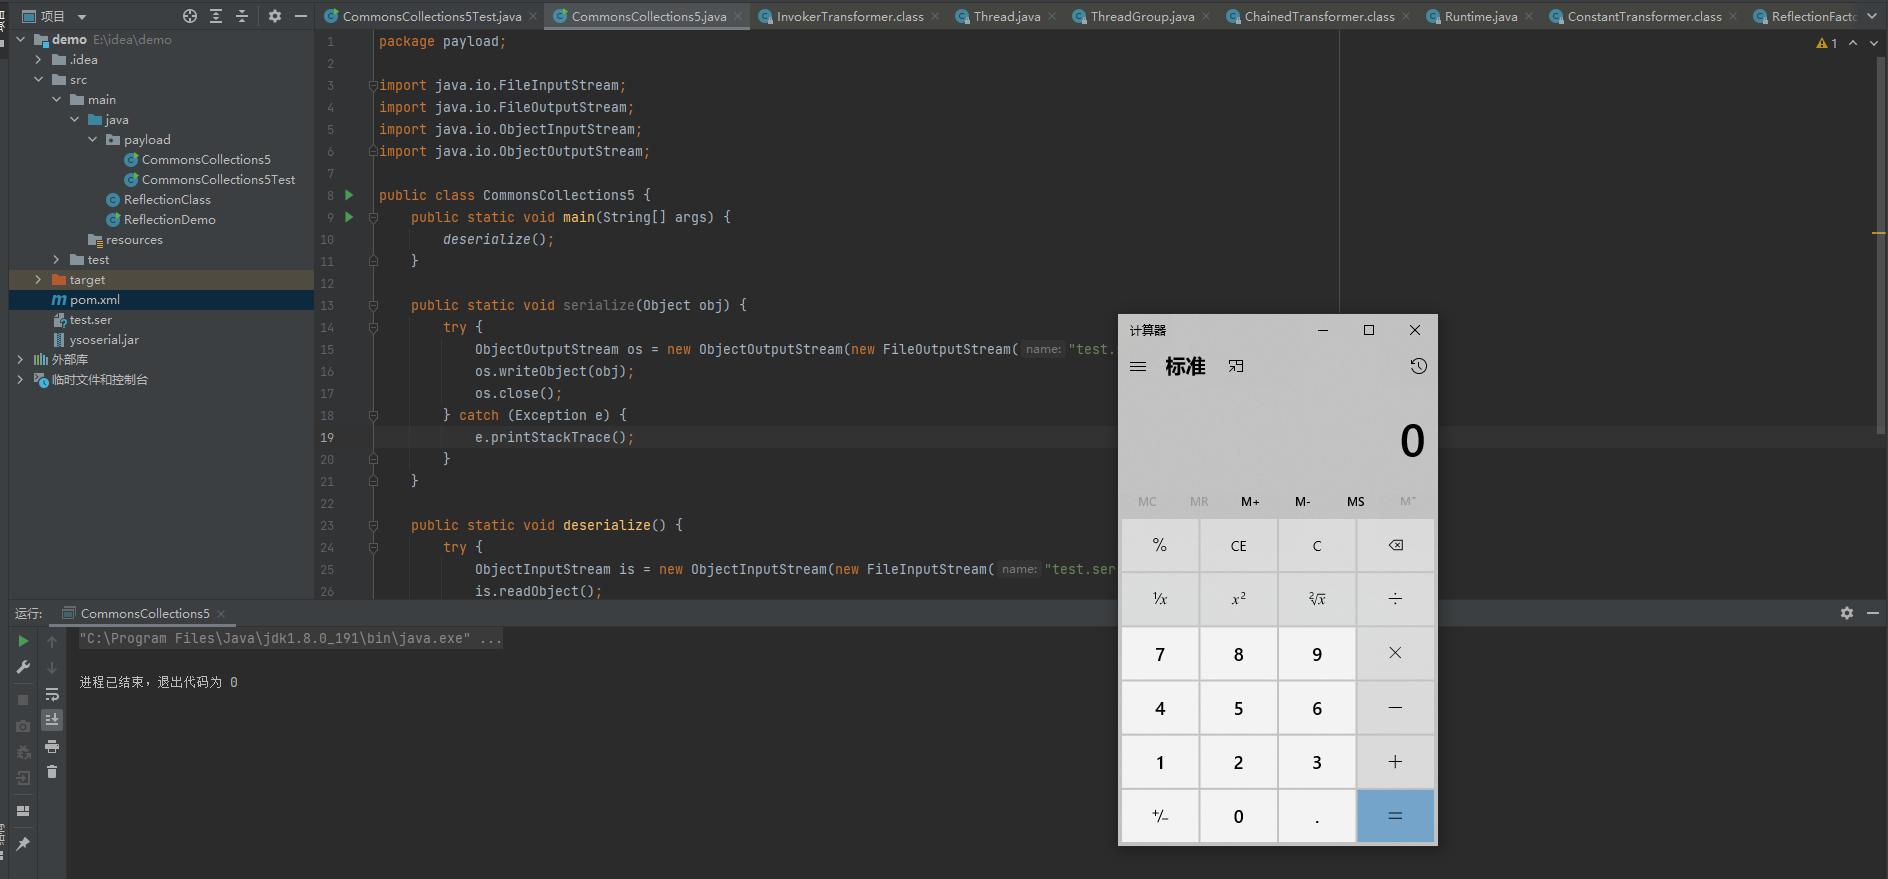This screenshot has height=879, width=1888.
Task: Switch to the Runtime.java editor tab
Action: (1480, 17)
